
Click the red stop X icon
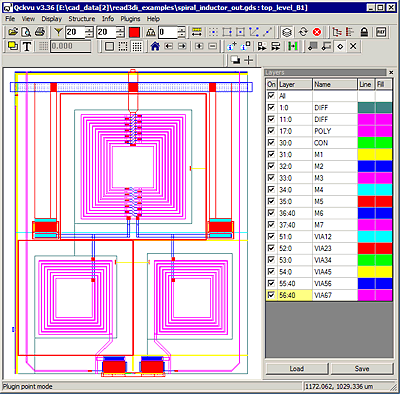pyautogui.click(x=317, y=32)
